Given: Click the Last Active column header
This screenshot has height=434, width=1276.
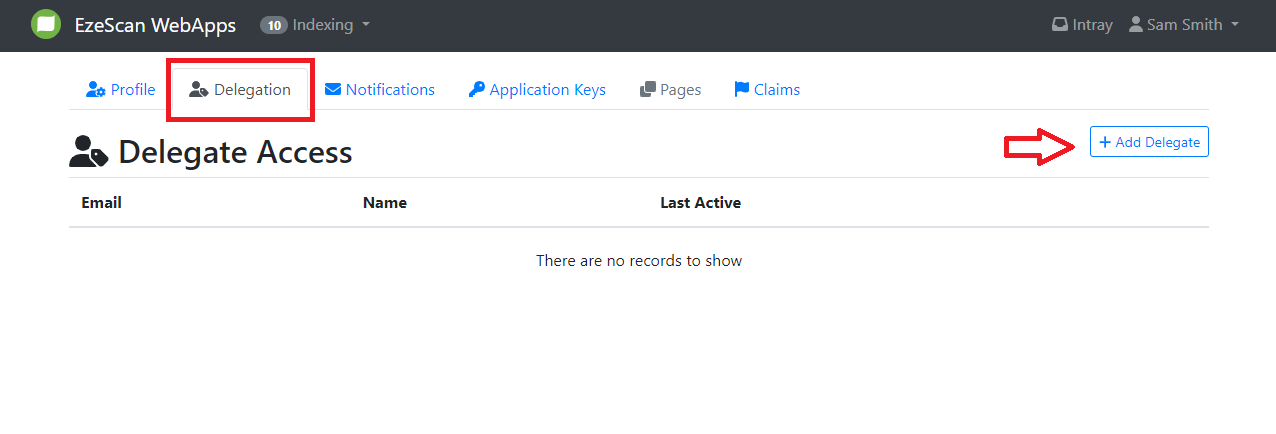Looking at the screenshot, I should point(700,203).
